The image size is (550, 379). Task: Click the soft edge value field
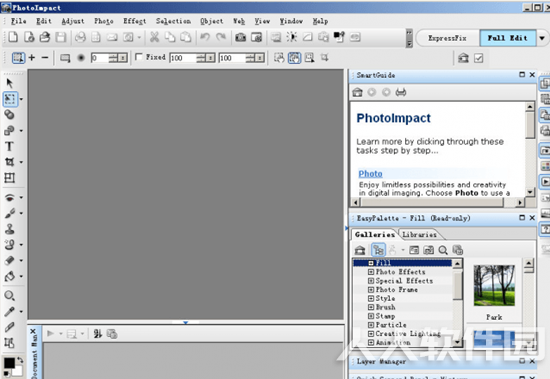99,58
